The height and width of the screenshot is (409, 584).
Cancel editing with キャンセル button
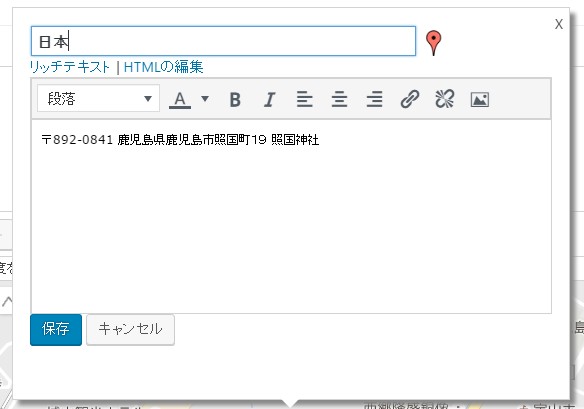(130, 330)
